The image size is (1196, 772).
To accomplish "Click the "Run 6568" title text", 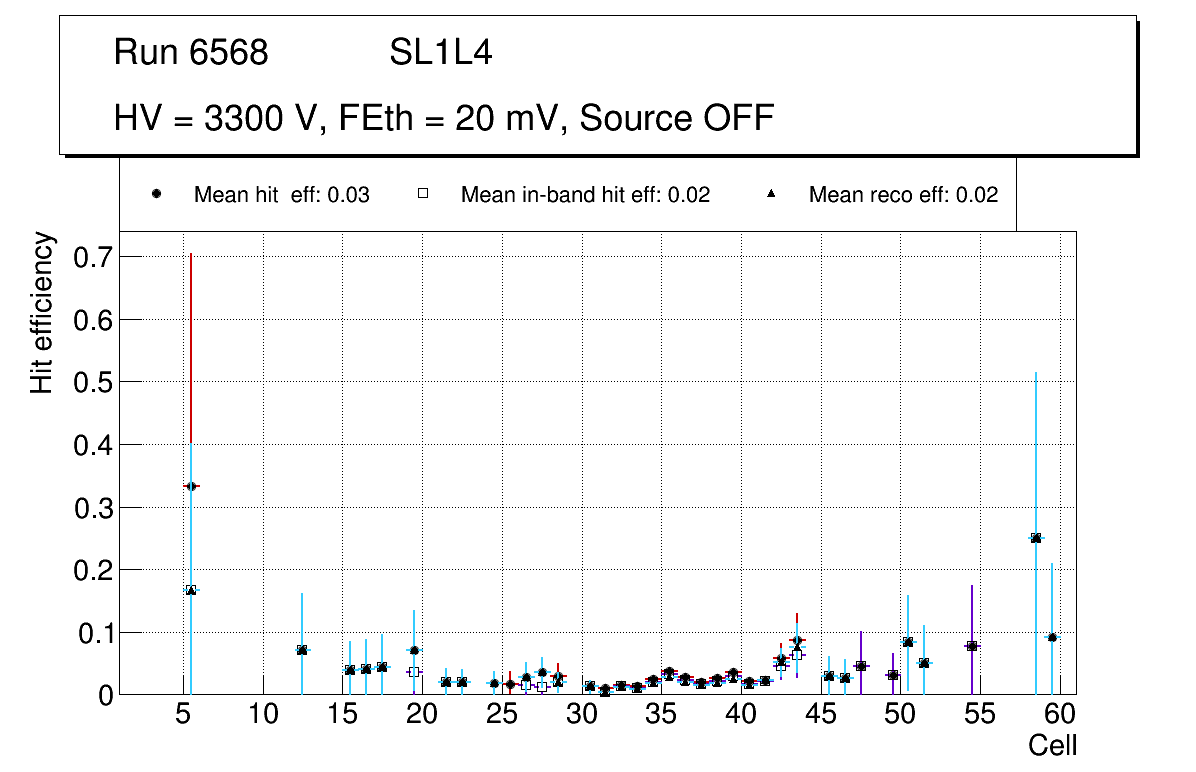I will tap(191, 53).
